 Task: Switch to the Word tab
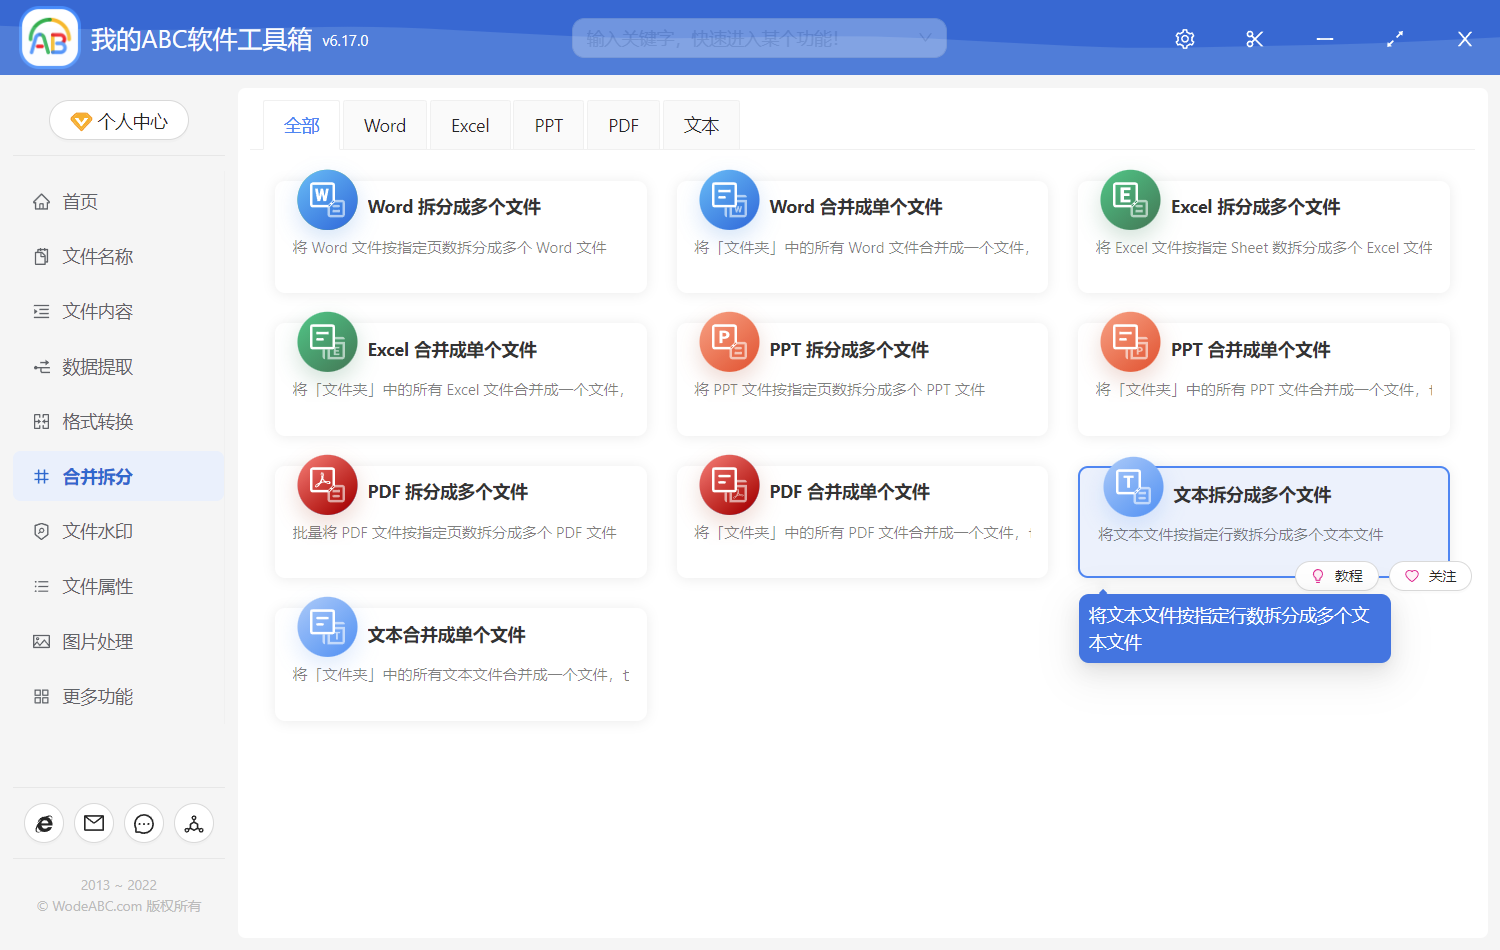pos(384,124)
